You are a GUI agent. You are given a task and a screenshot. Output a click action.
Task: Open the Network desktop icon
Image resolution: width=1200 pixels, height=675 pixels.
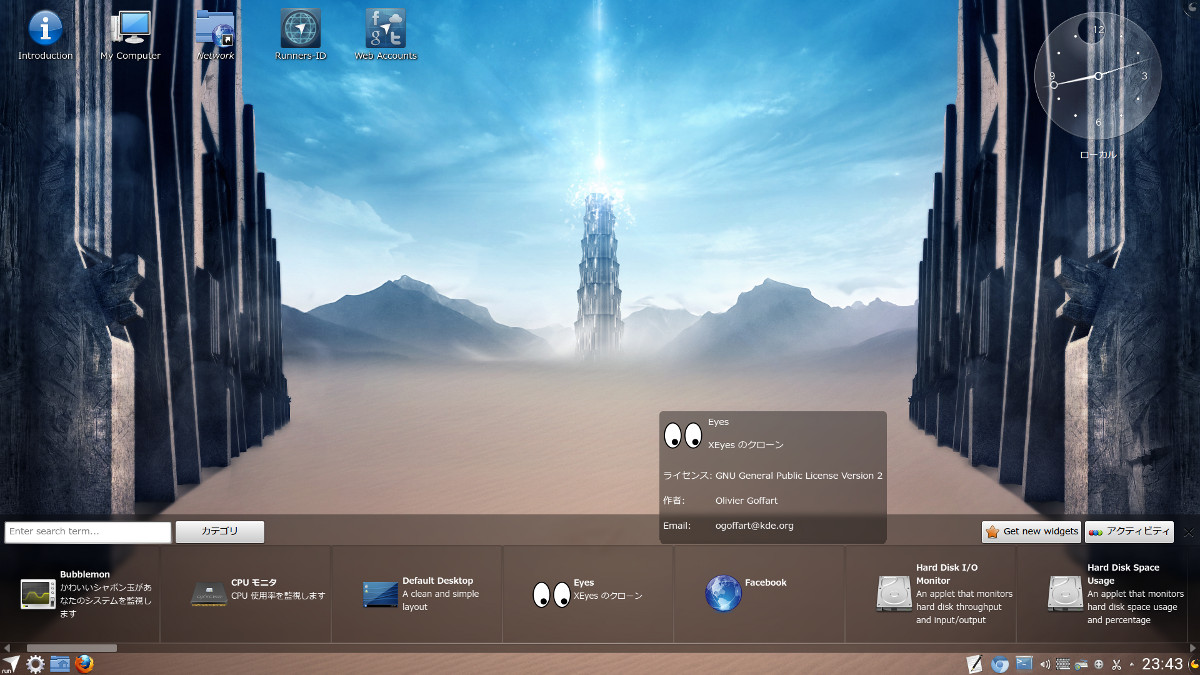(215, 35)
